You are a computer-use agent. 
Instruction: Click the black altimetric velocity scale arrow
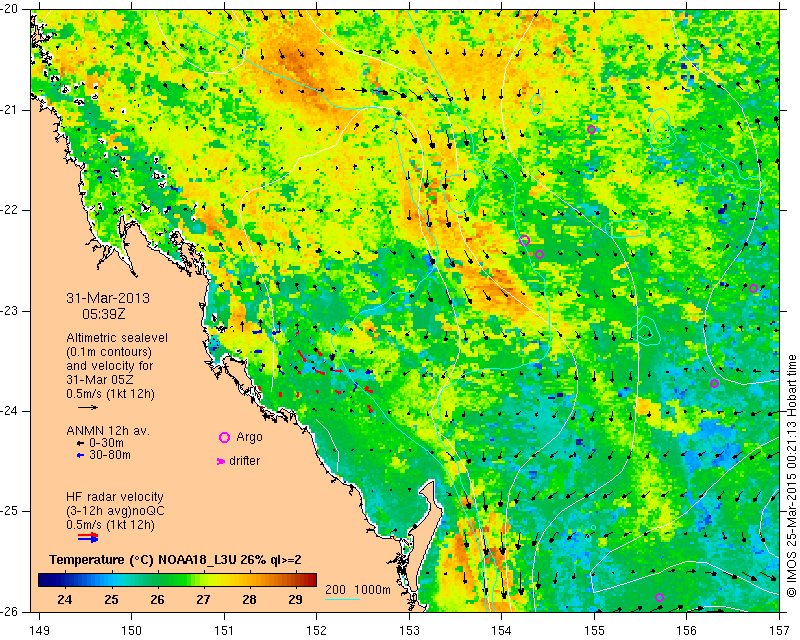coord(87,407)
